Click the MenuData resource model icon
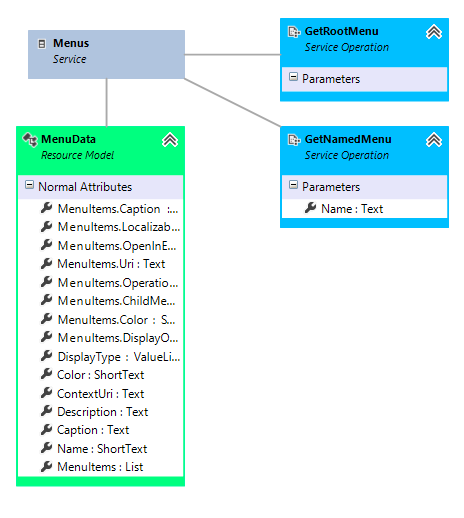 30,140
